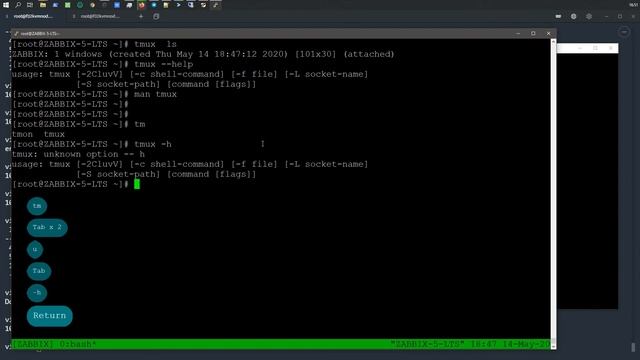Click the terminal scrollbar up arrow
This screenshot has height=360, width=640.
[x=553, y=42]
